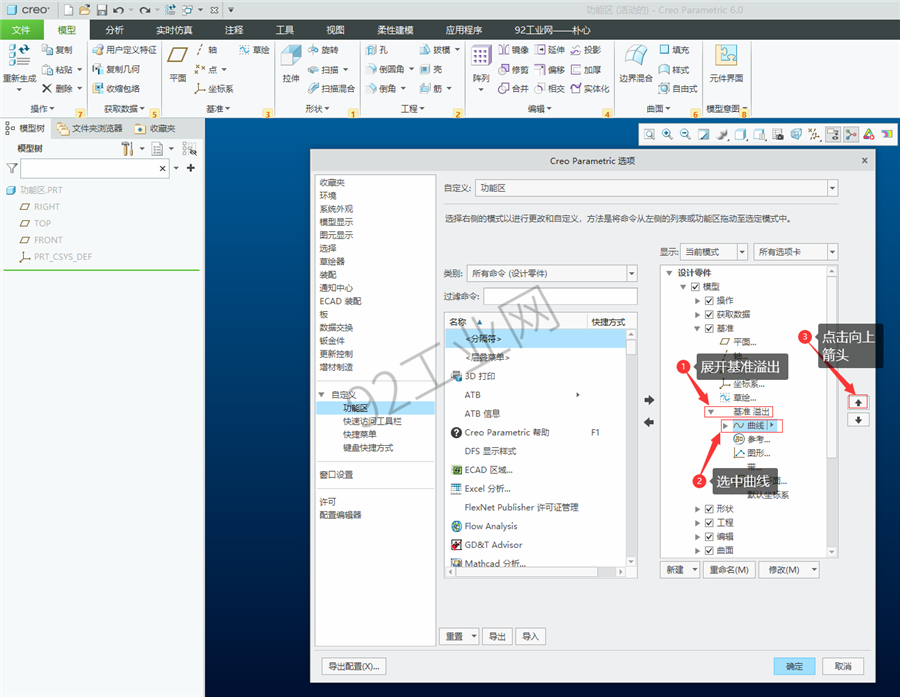
Task: Click the Solidify (实体化) tool
Action: click(590, 88)
